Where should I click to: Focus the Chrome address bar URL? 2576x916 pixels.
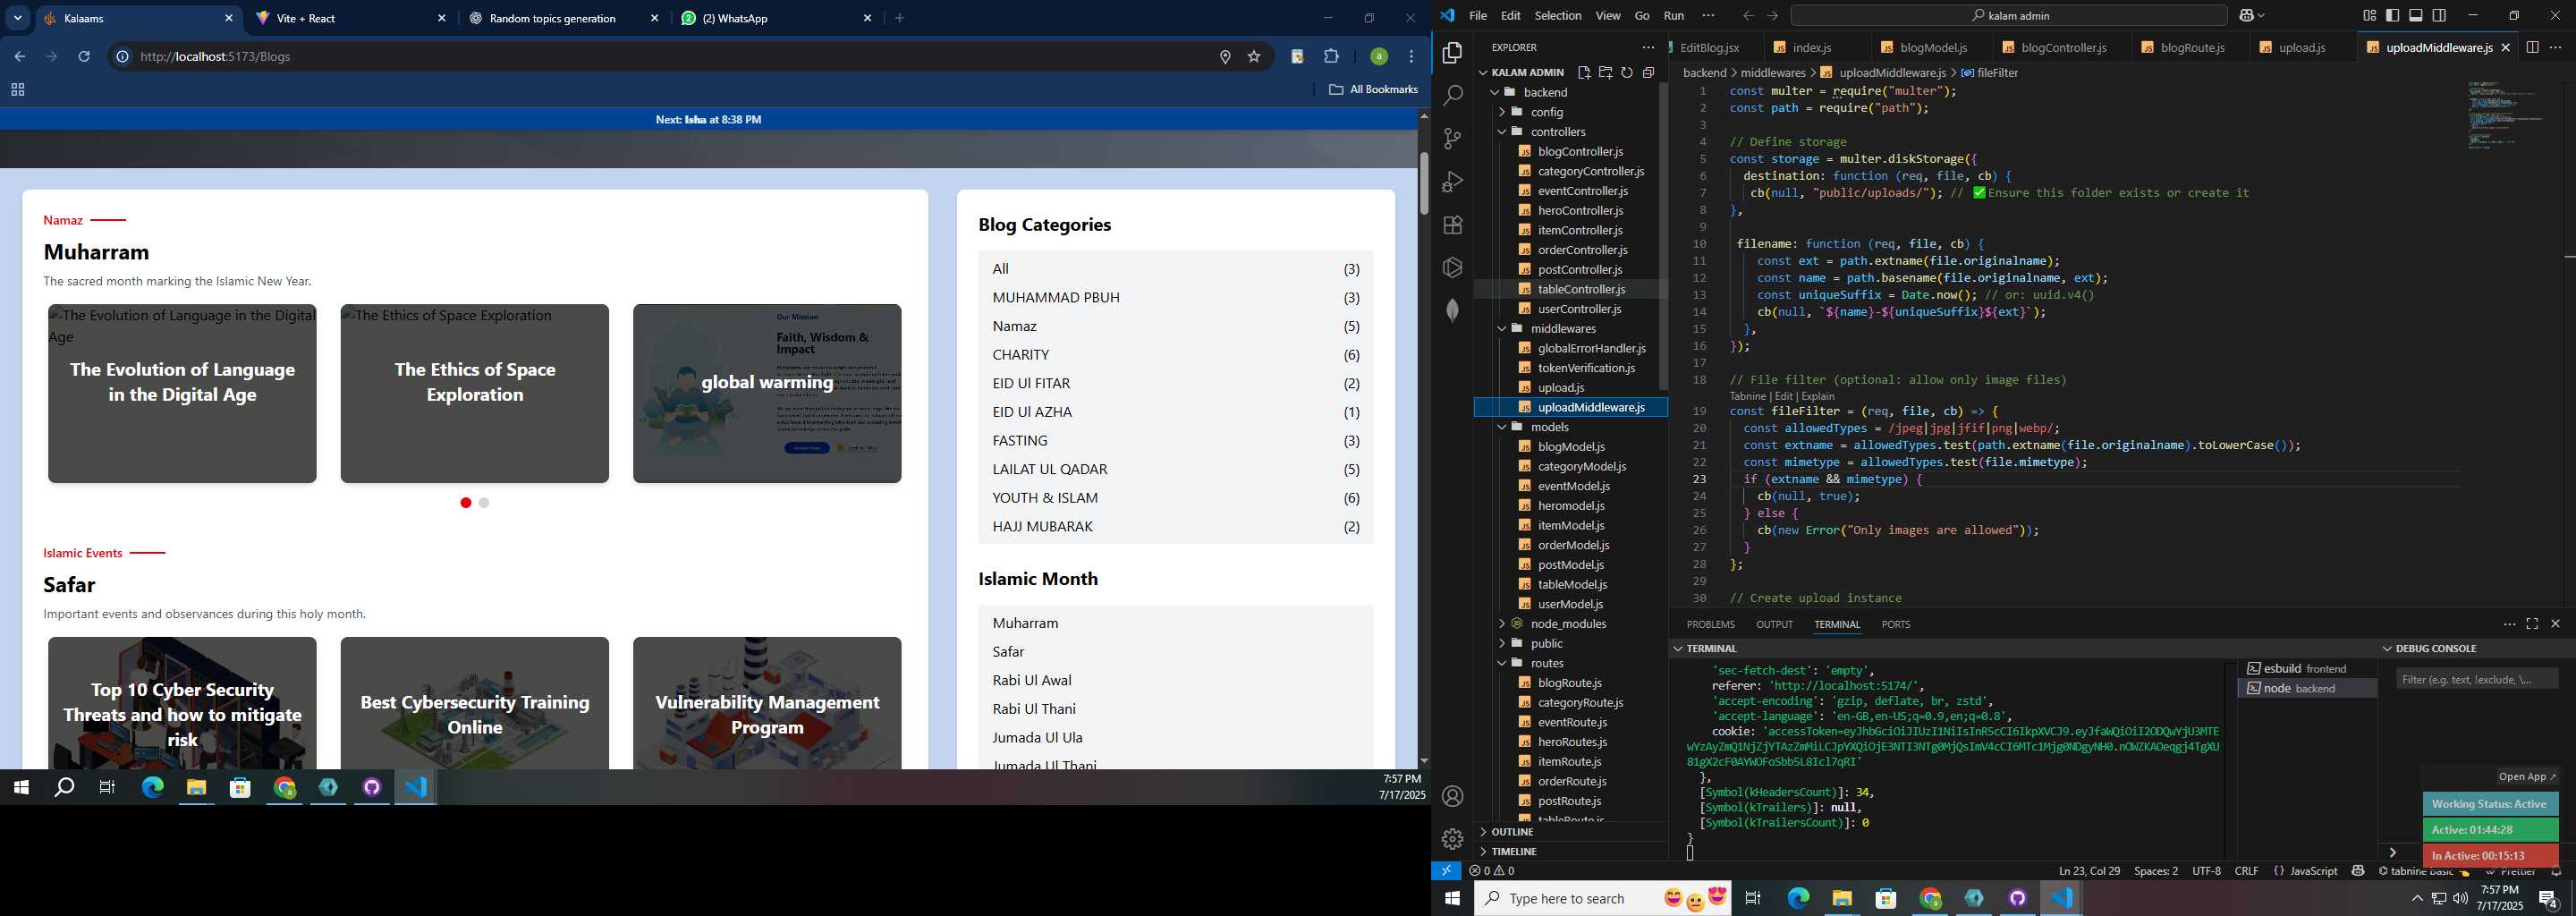click(x=215, y=56)
